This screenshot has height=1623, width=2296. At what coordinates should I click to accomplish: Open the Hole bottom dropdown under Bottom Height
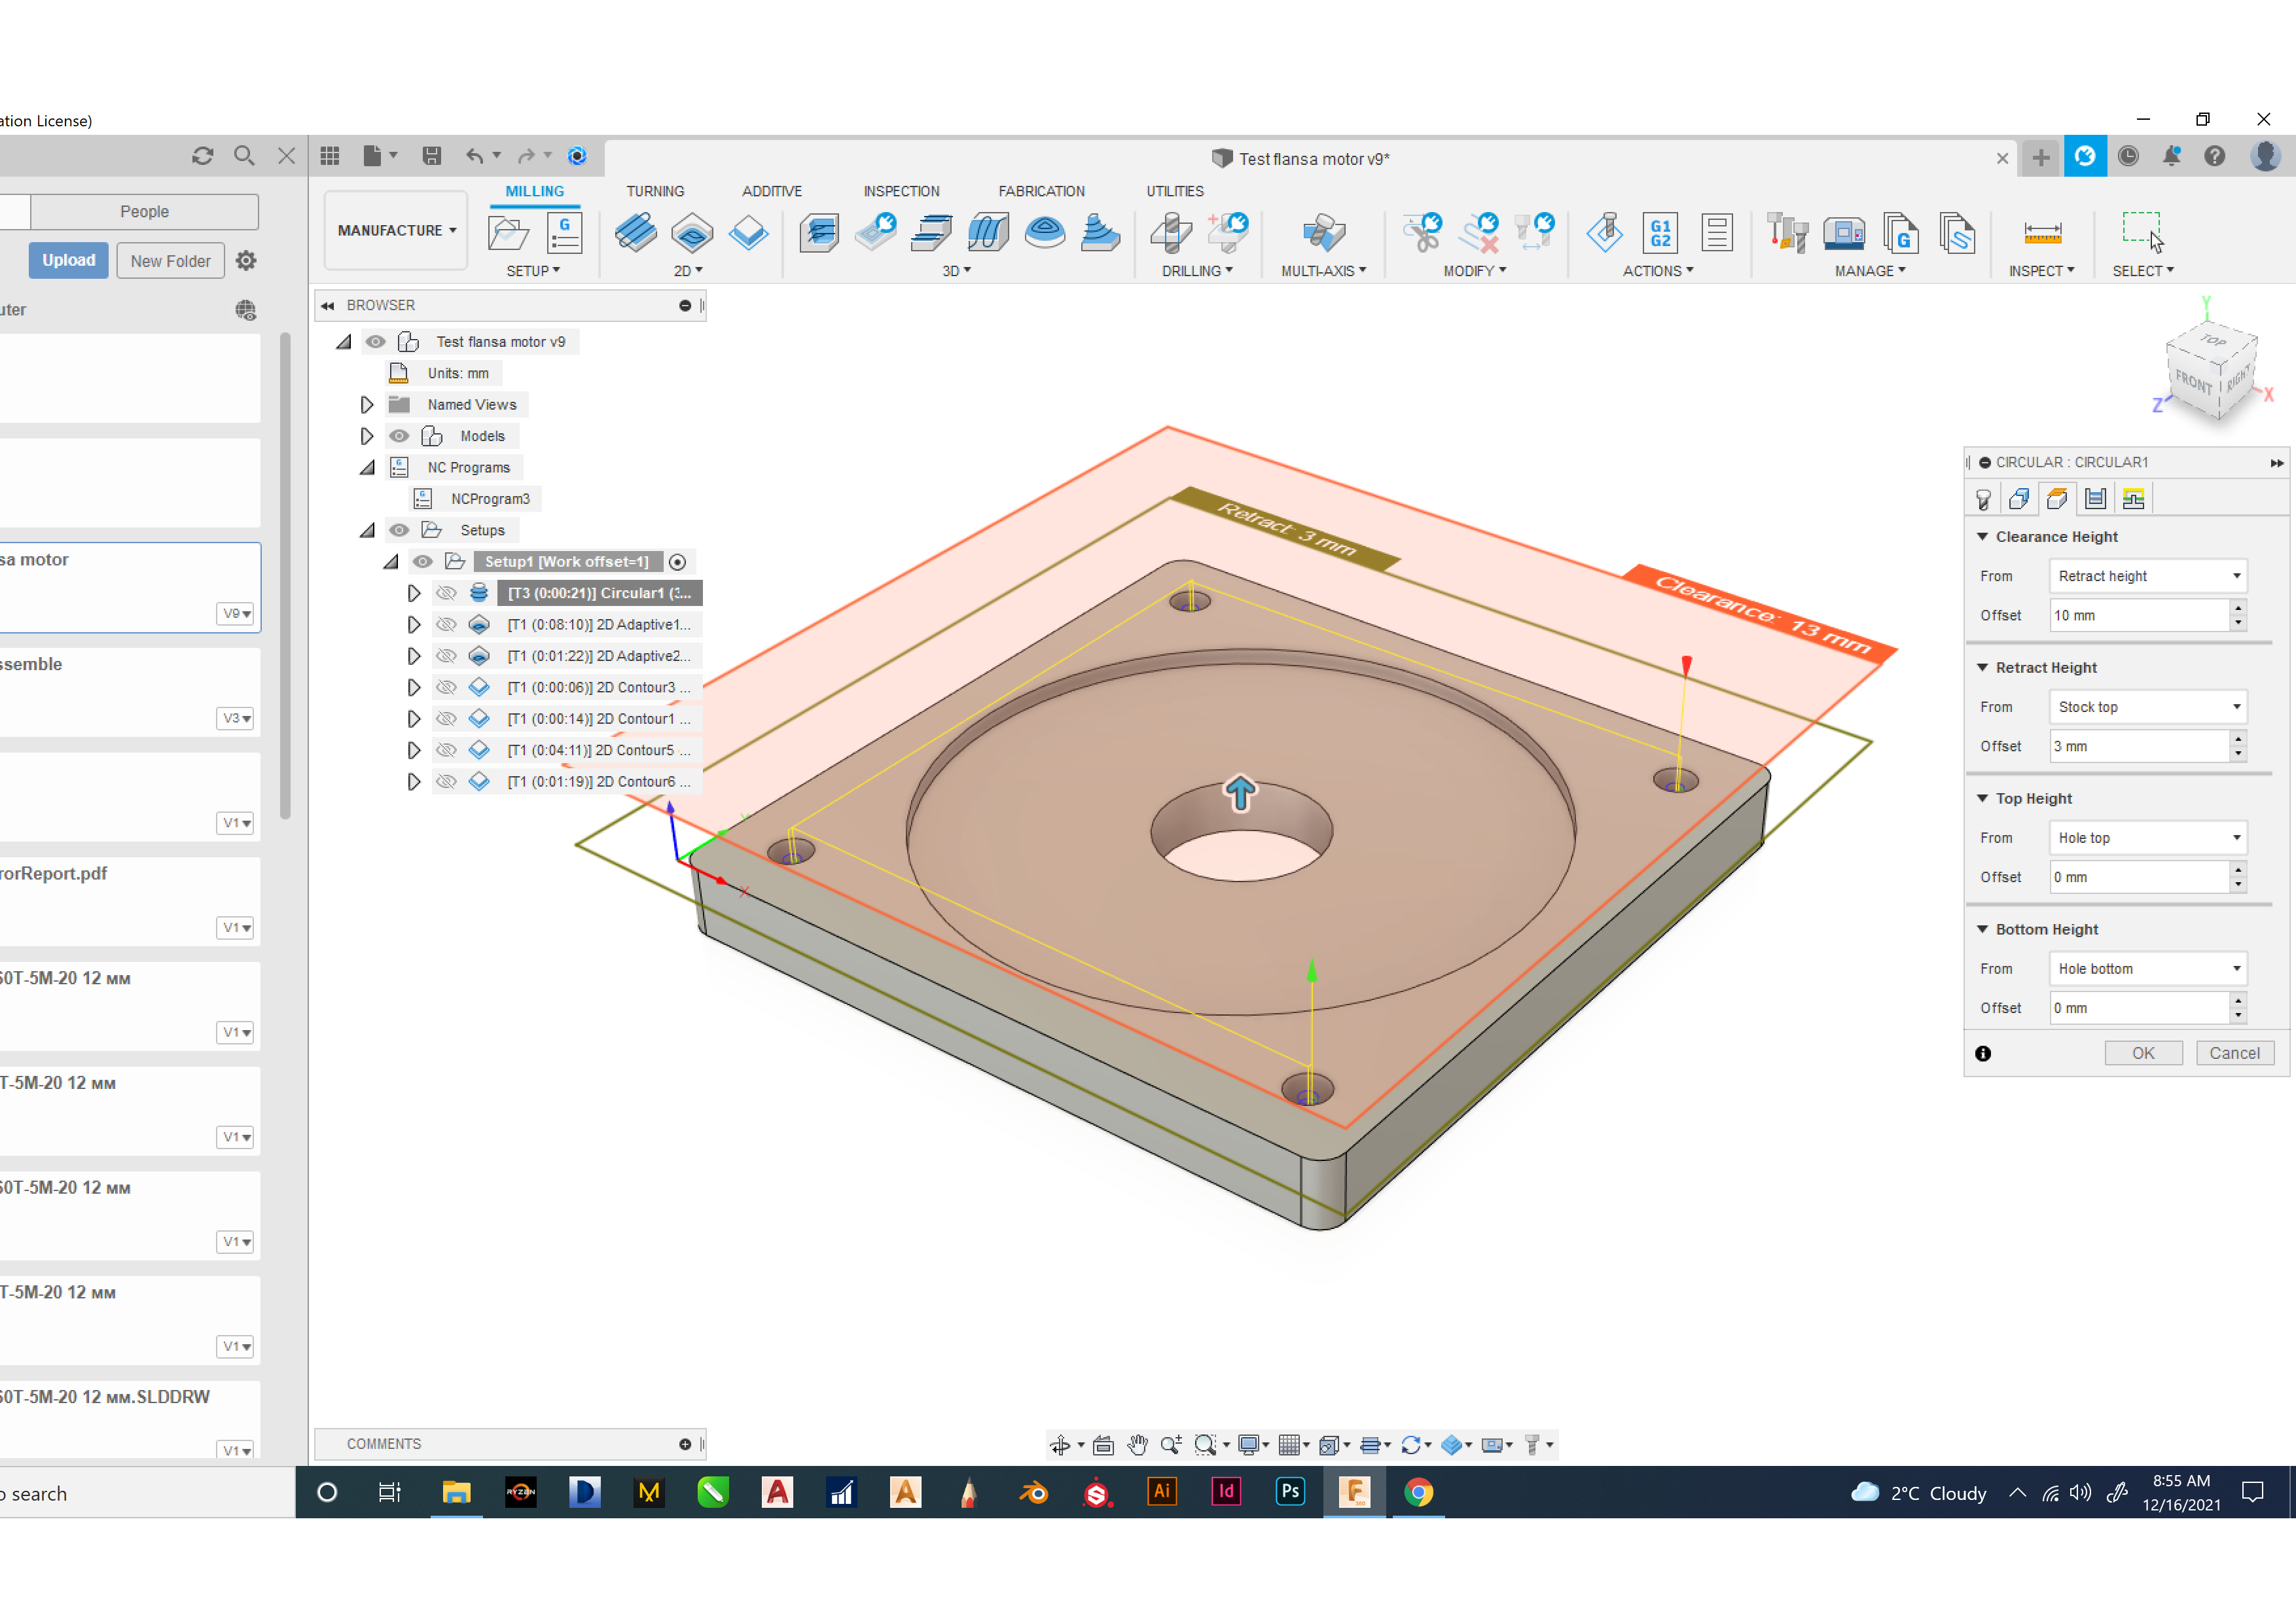coord(2236,968)
